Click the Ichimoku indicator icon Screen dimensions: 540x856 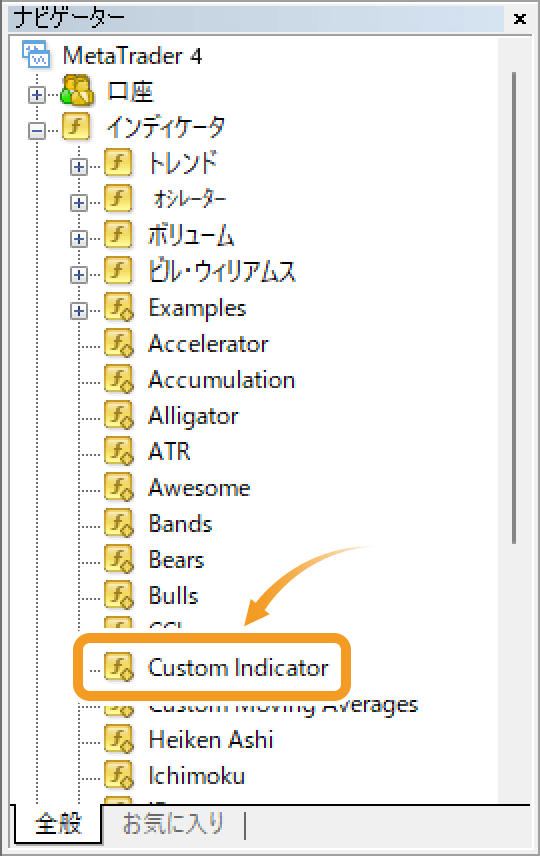118,776
